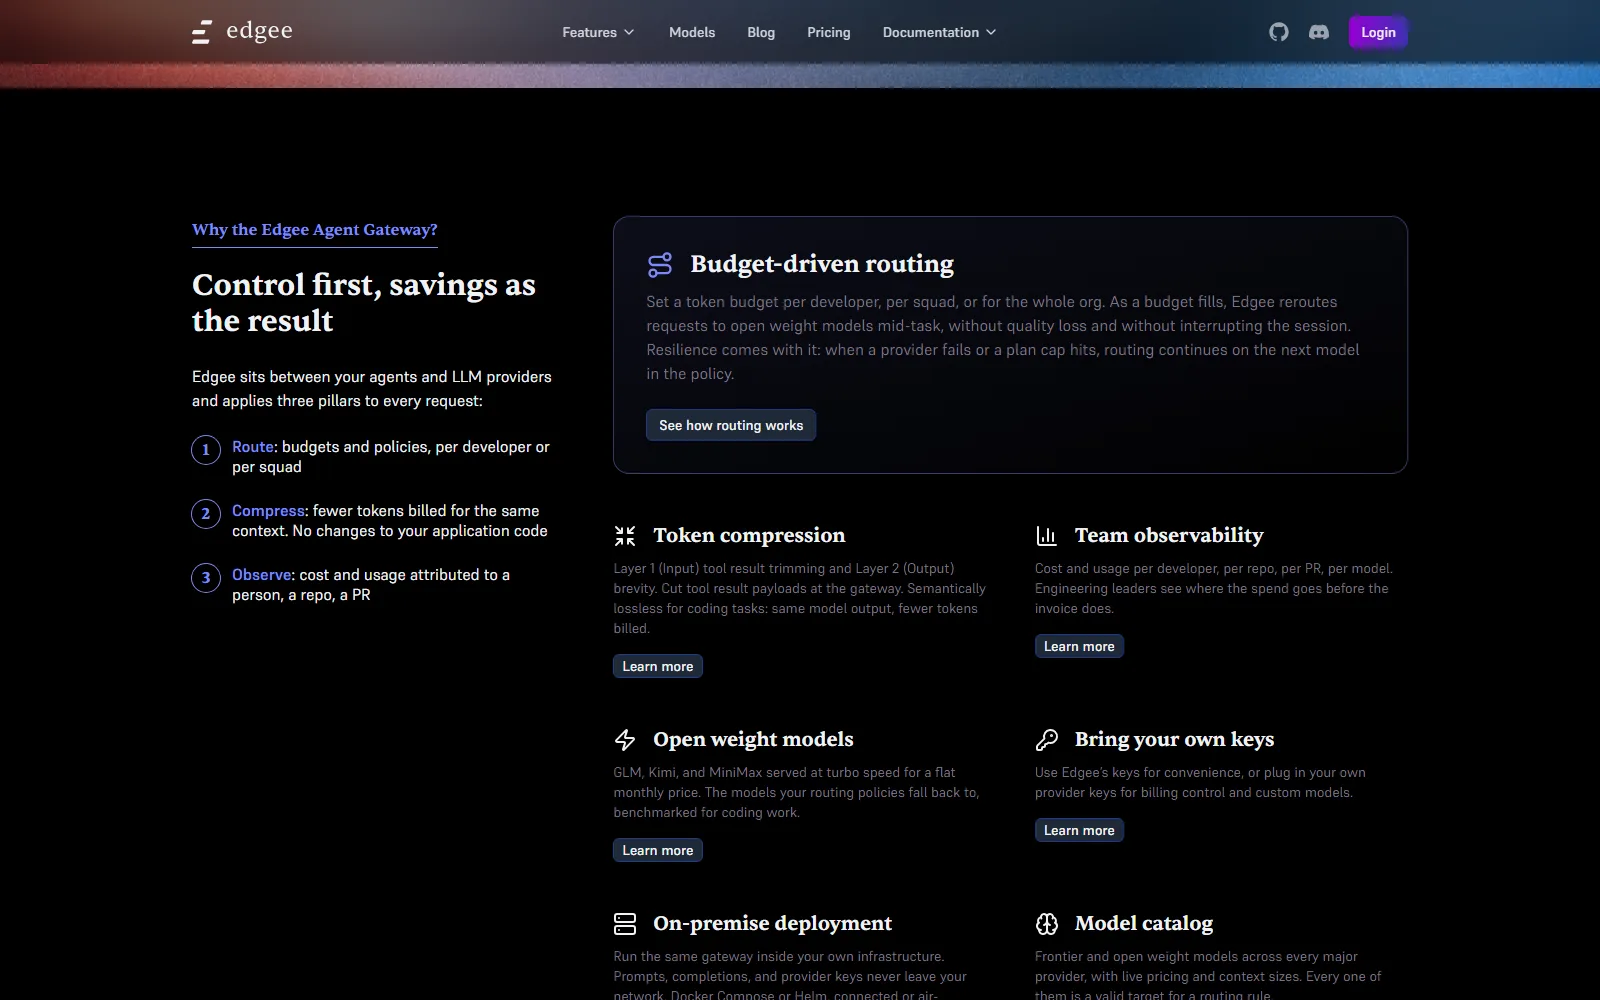Click the numbered circle 2 beside Compress

(206, 514)
